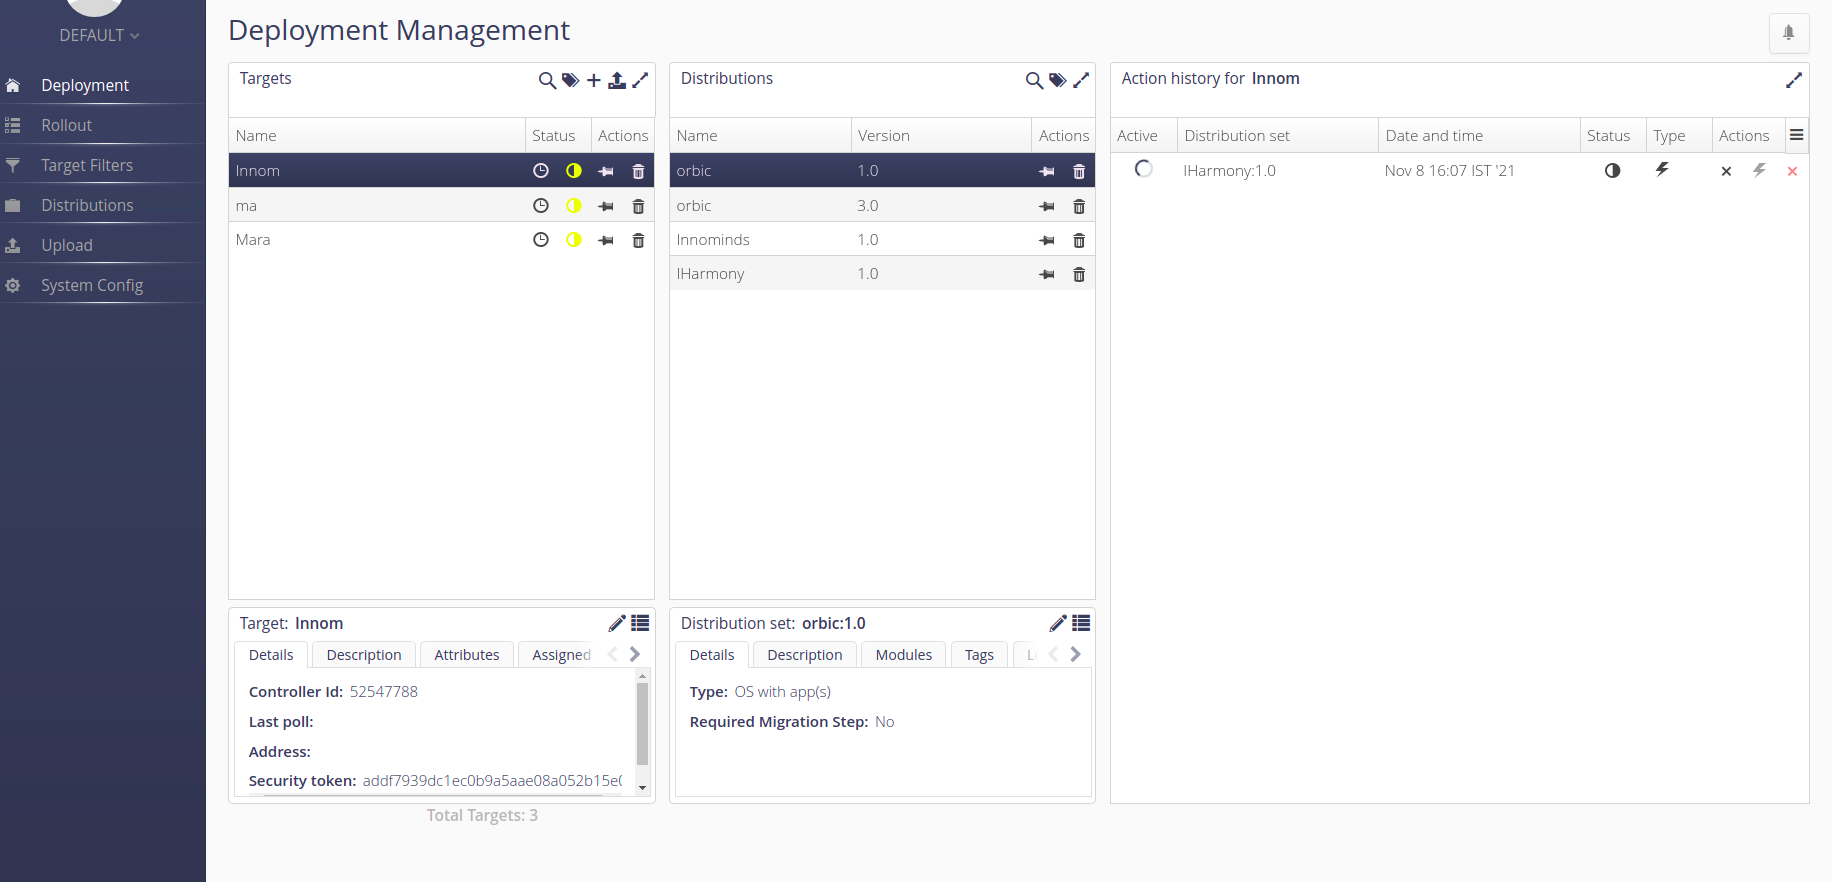Viewport: 1832px width, 882px height.
Task: Open Rollout in the sidebar
Action: (x=102, y=125)
